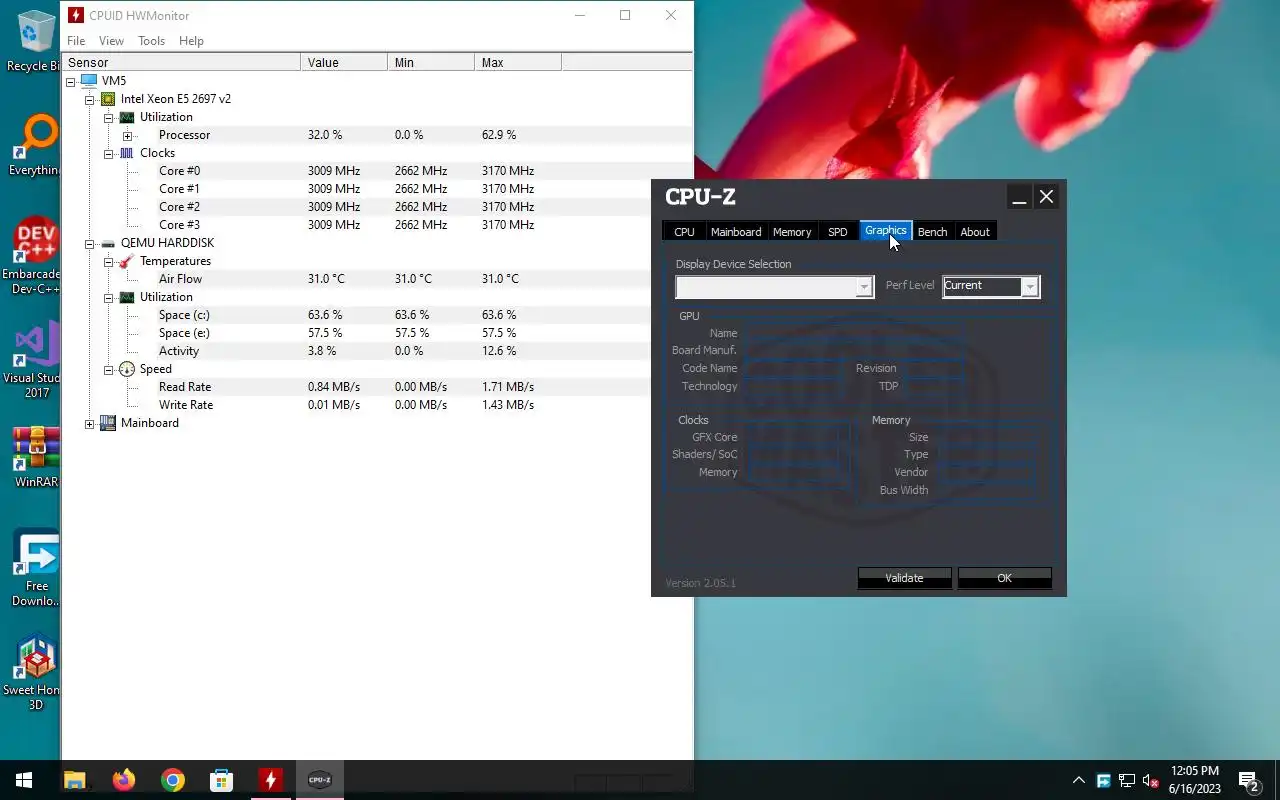Screen dimensions: 1280x800
Task: Launch Firefox from the taskbar
Action: (x=123, y=780)
